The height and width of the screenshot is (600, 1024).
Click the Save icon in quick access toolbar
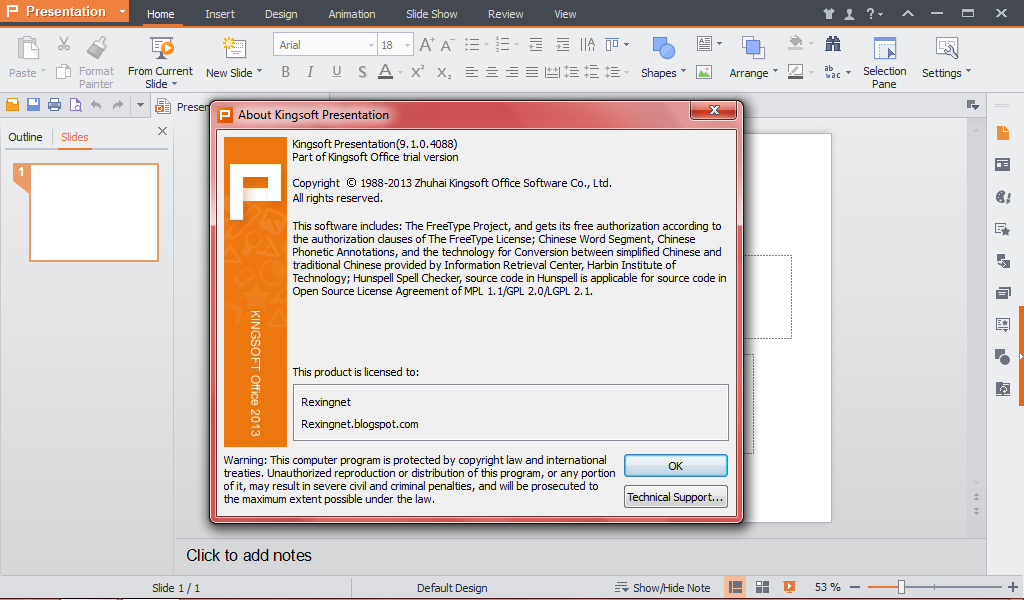point(32,104)
